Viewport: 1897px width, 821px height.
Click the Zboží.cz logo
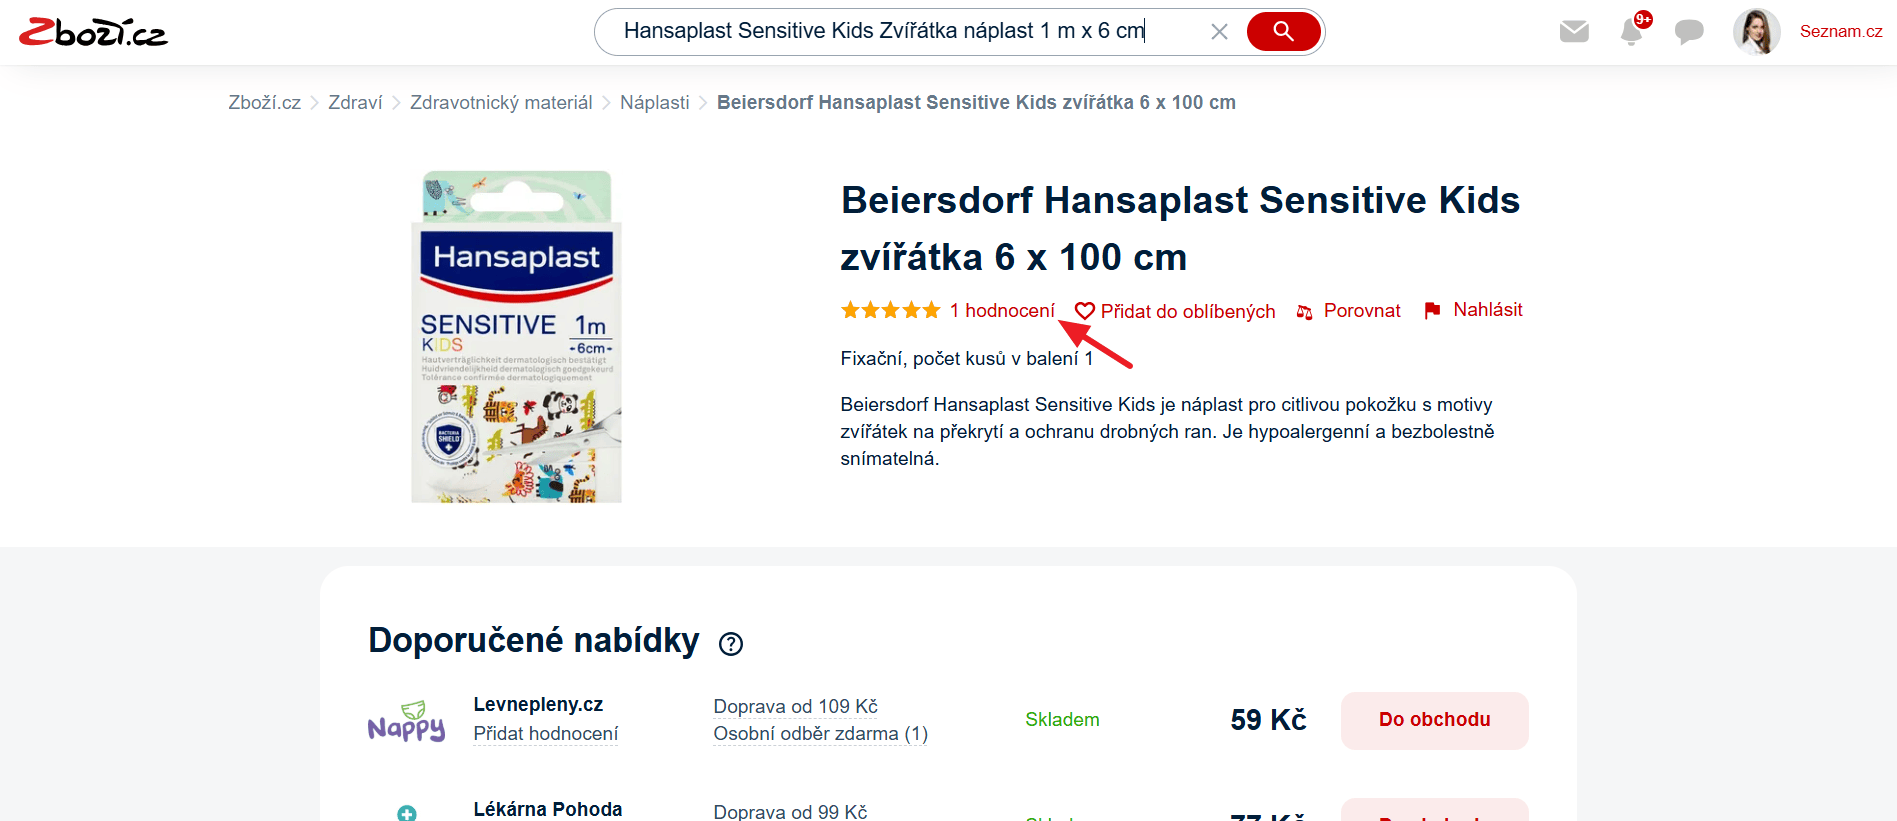click(x=93, y=32)
